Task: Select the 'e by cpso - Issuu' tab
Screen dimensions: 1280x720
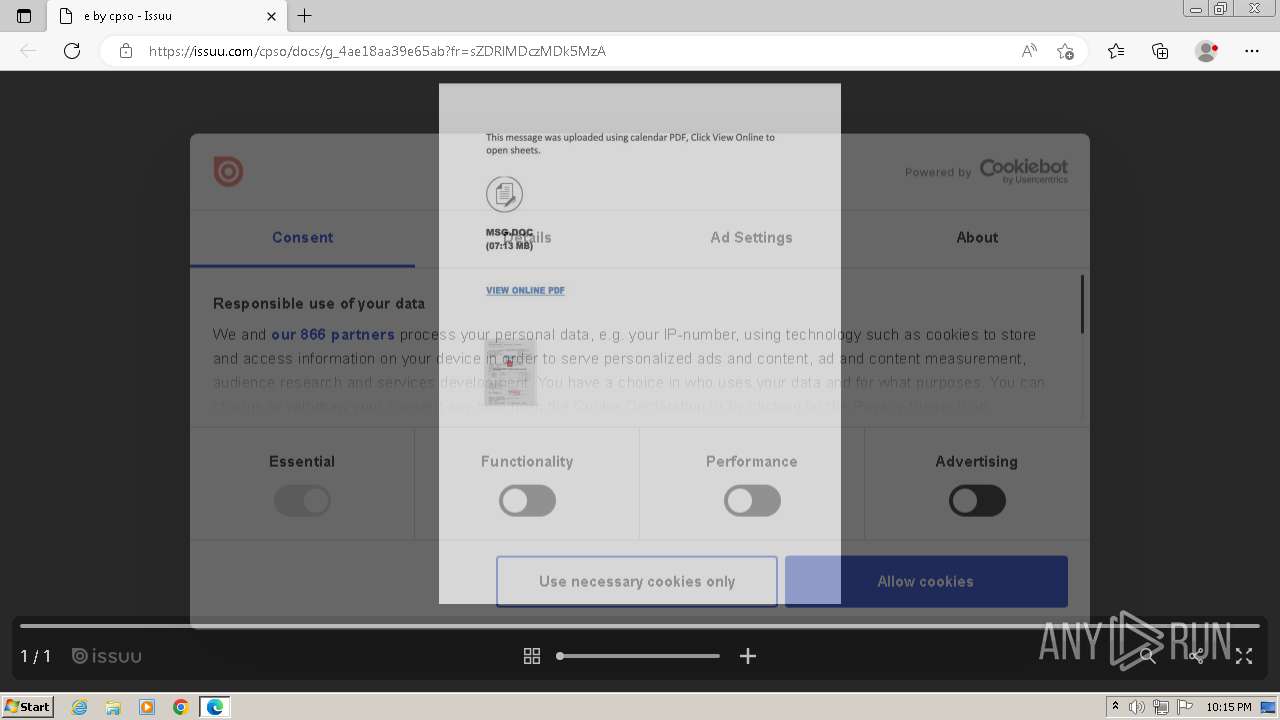Action: pos(167,16)
